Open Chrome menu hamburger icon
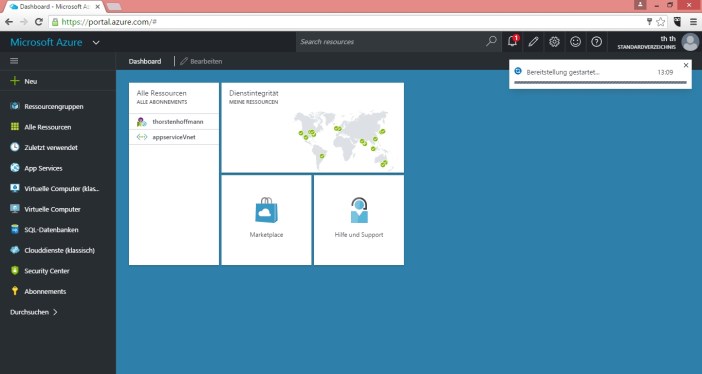 [x=693, y=21]
